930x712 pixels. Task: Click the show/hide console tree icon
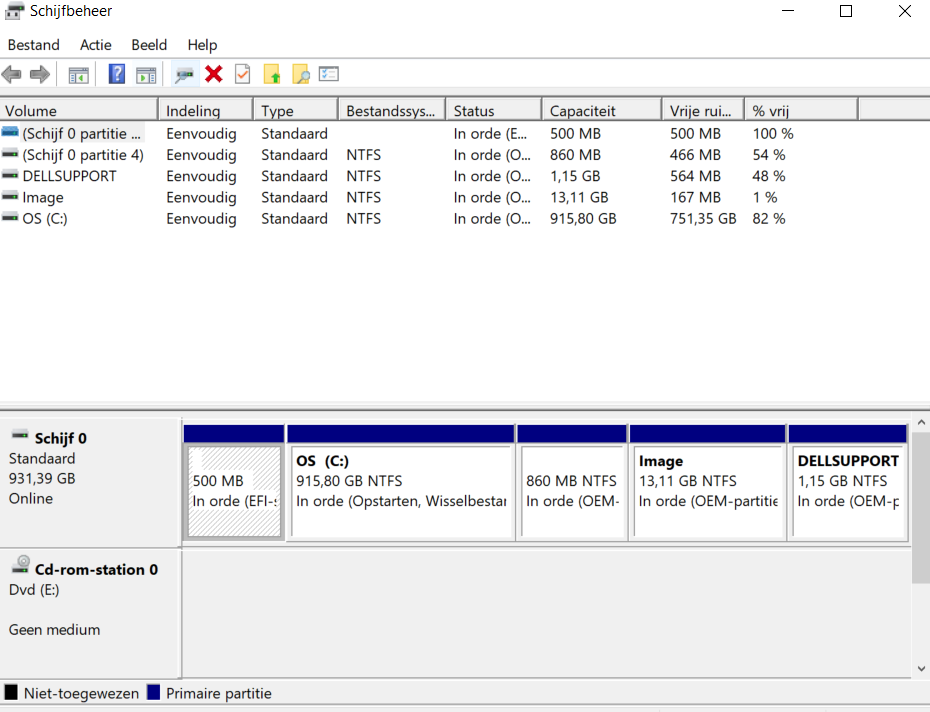coord(78,74)
